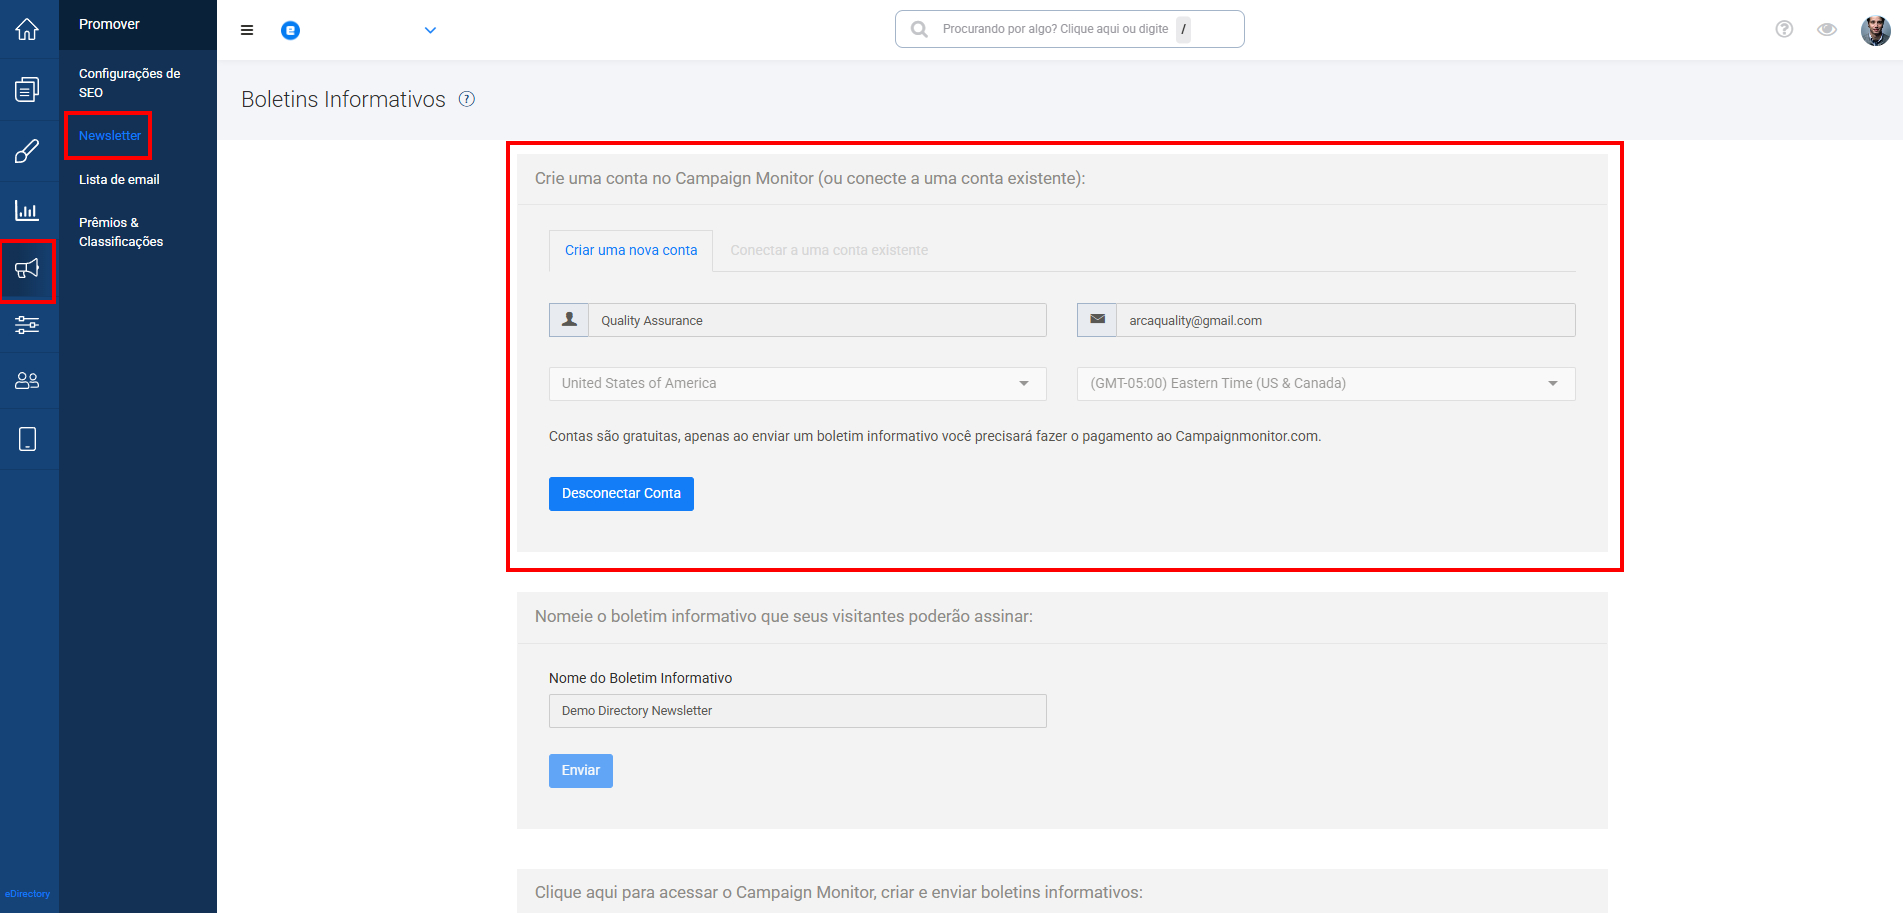Click the arcaquality@gmail.com email field
This screenshot has height=913, width=1903.
pyautogui.click(x=1345, y=320)
